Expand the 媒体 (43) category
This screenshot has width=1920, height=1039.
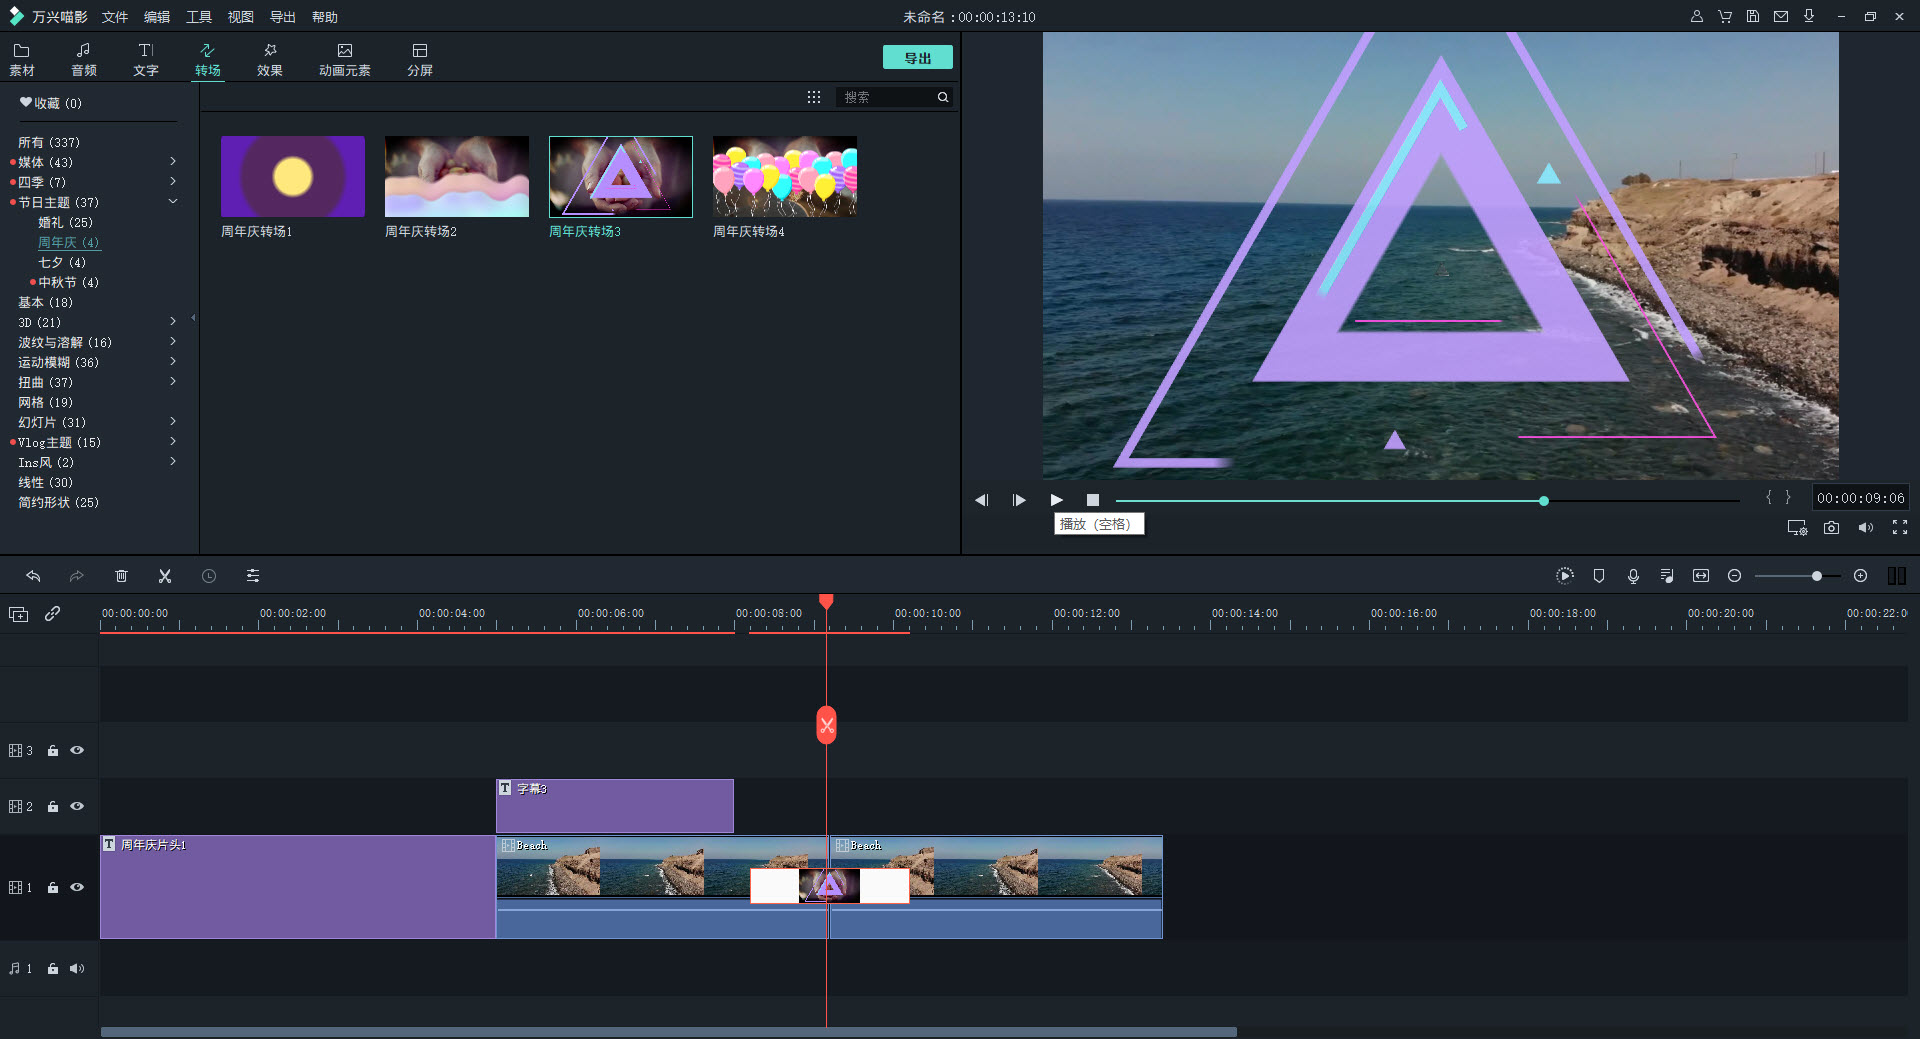click(173, 162)
